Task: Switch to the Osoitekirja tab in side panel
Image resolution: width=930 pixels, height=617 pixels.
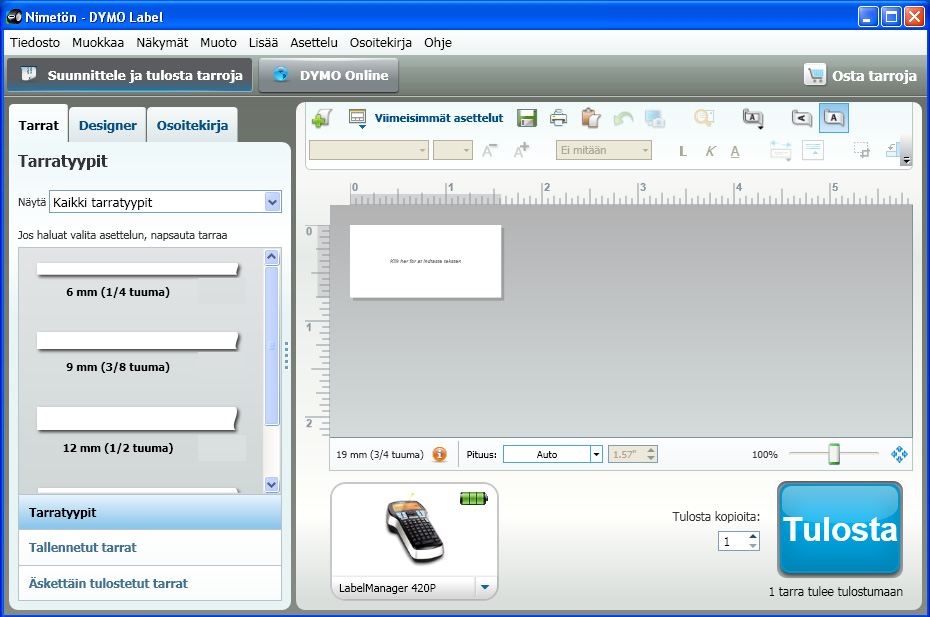Action: click(x=192, y=125)
